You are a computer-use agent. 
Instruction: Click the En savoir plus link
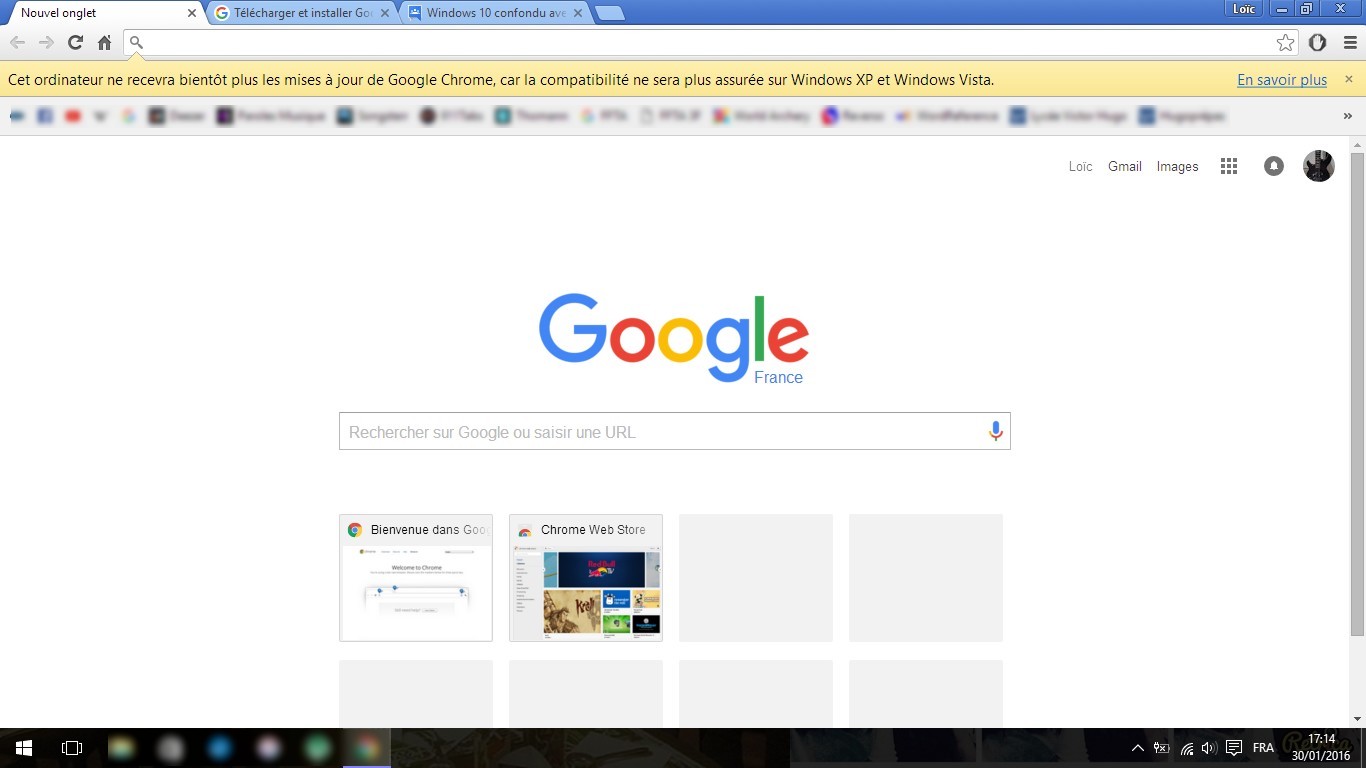(1282, 80)
